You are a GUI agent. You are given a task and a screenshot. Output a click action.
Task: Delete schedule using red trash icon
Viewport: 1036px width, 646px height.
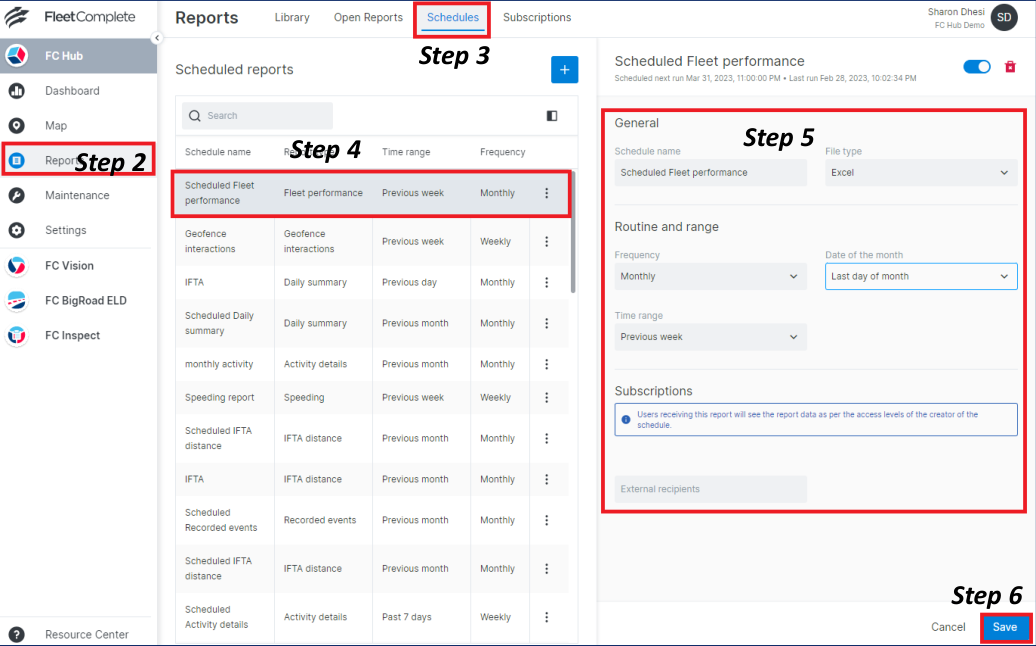click(1010, 67)
